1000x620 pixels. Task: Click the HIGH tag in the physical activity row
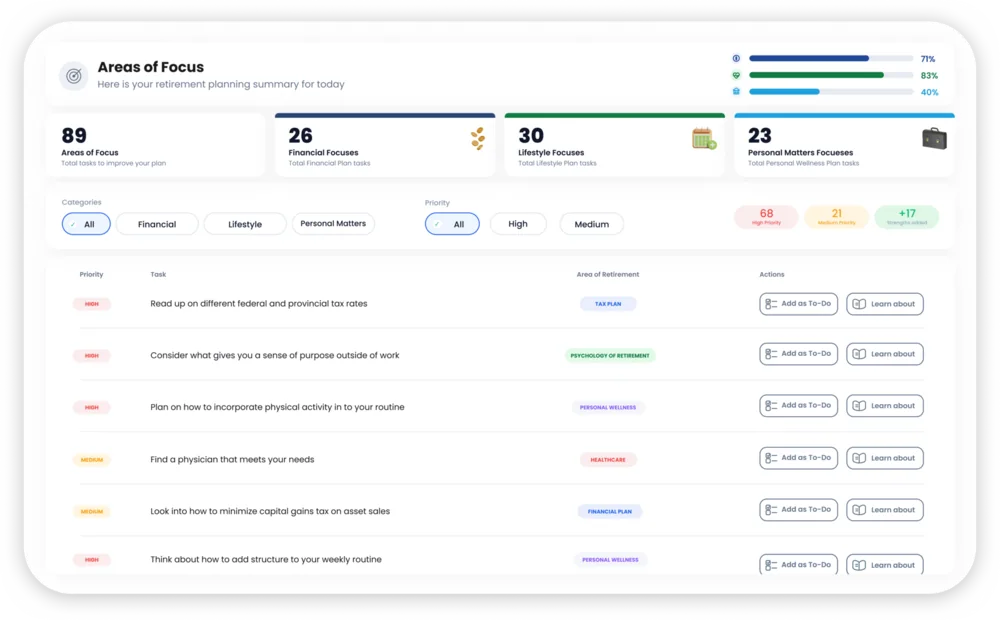pos(92,407)
